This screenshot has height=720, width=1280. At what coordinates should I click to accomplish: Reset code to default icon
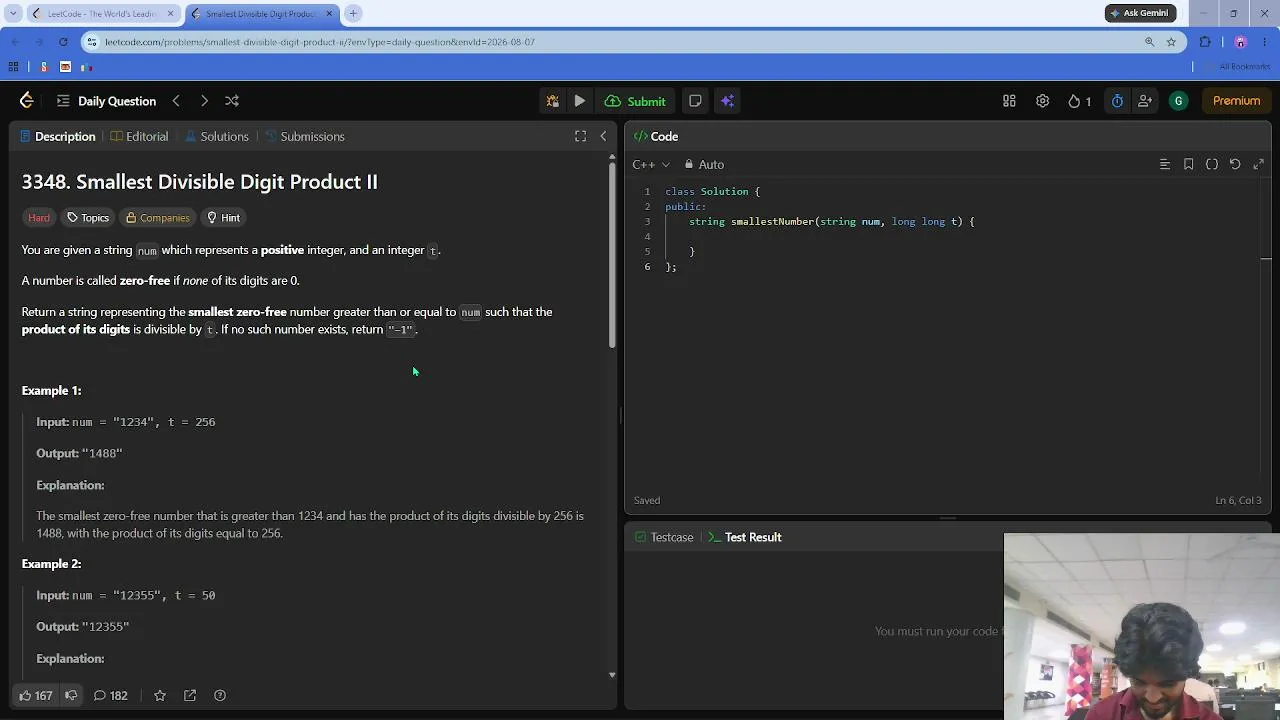1235,164
